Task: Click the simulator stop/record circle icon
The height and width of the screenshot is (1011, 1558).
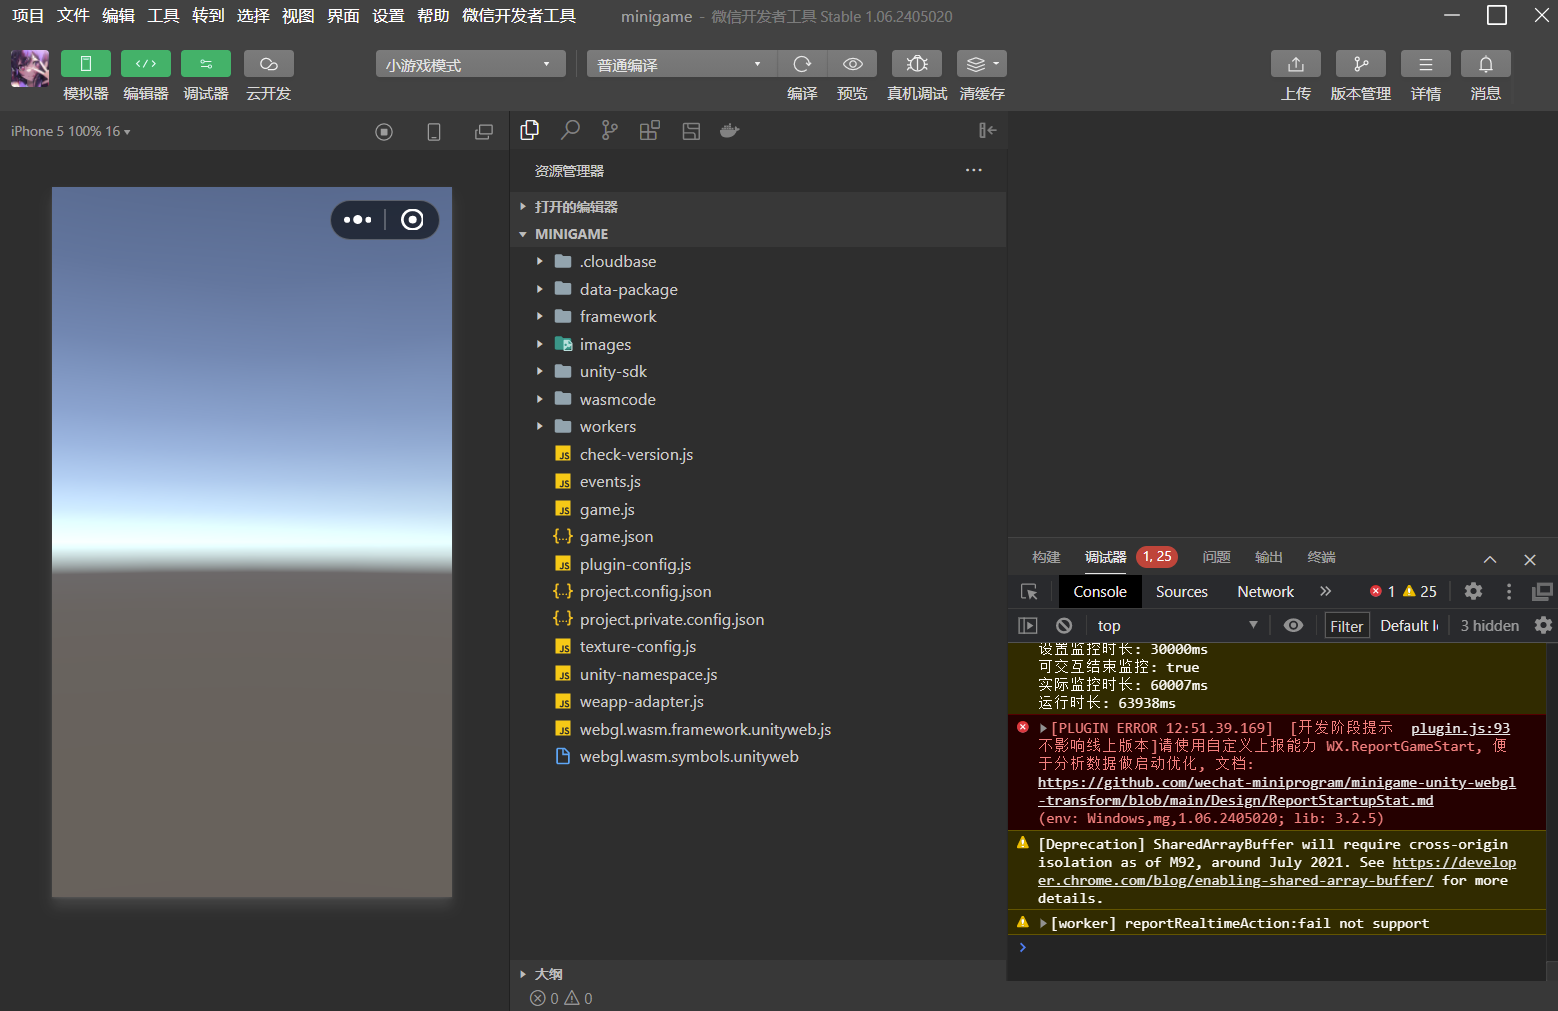Action: pos(384,132)
